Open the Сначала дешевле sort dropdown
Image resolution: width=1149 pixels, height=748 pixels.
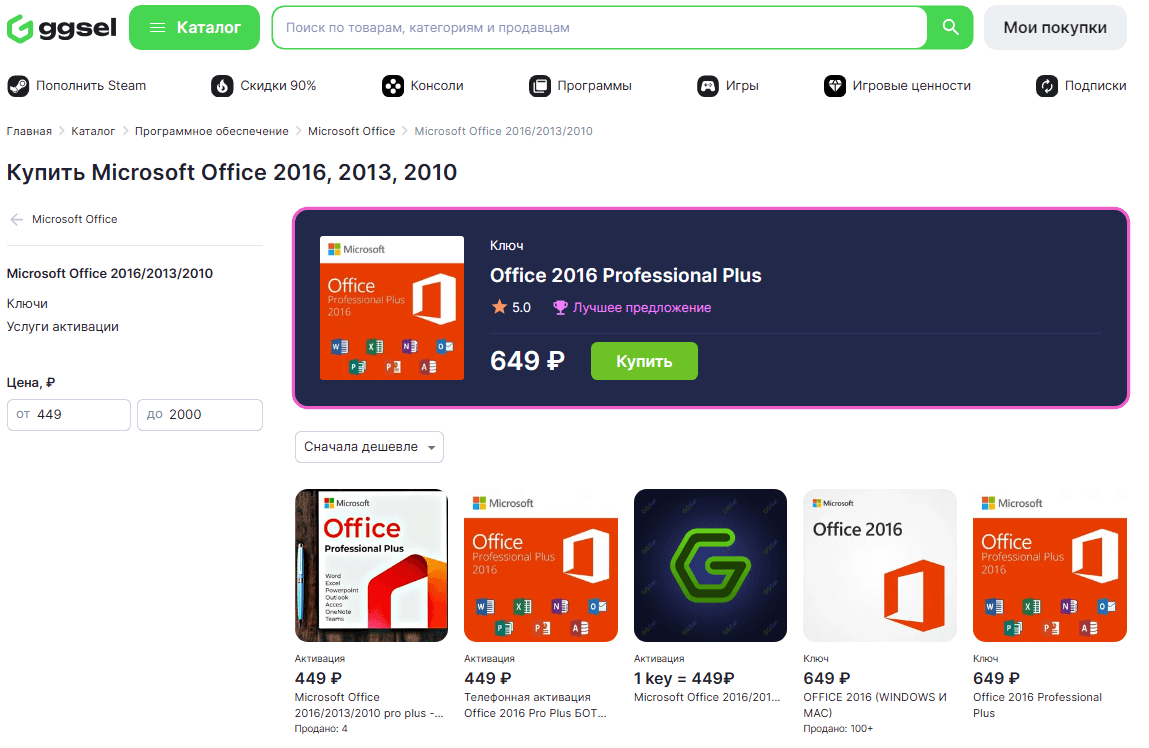click(369, 447)
